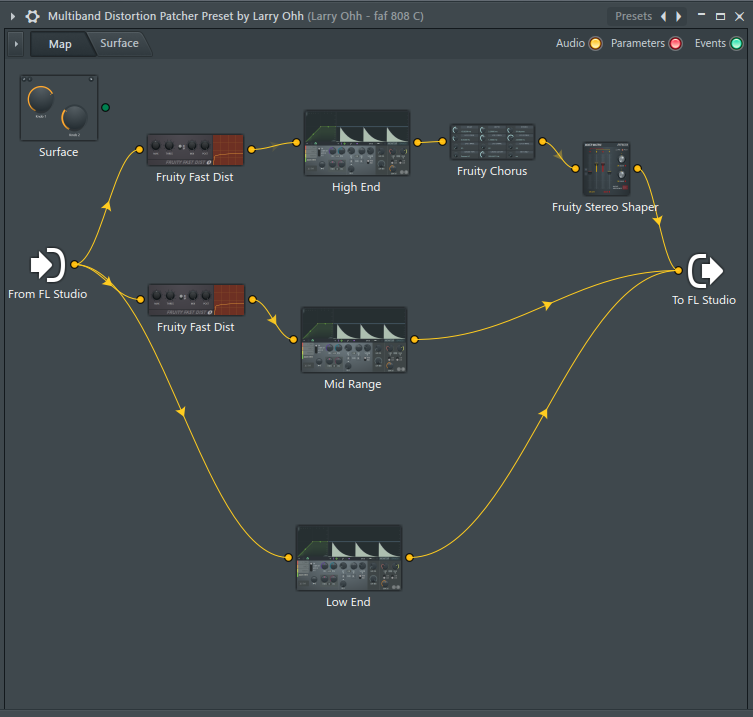The height and width of the screenshot is (717, 753).
Task: Toggle Audio connections visibility
Action: pos(595,44)
